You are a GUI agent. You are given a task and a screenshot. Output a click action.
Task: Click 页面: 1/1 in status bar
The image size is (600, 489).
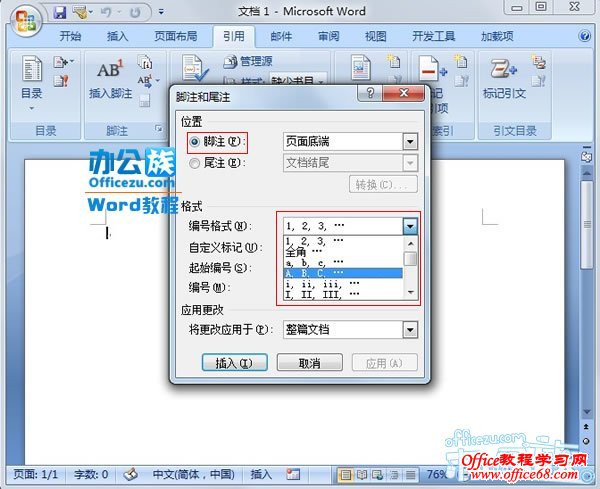[35, 474]
